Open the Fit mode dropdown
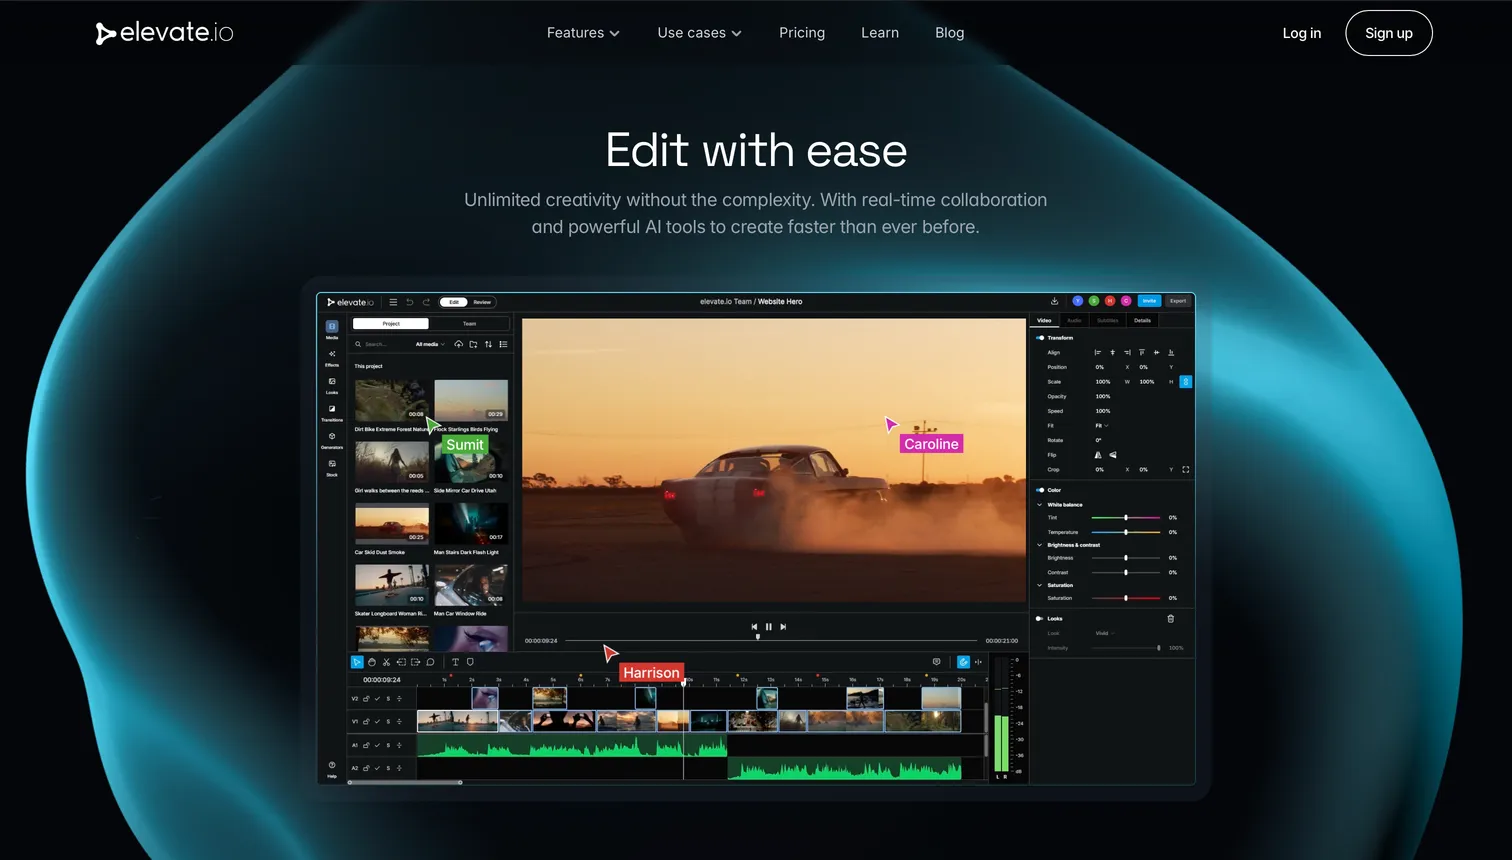This screenshot has height=860, width=1512. (x=1101, y=426)
